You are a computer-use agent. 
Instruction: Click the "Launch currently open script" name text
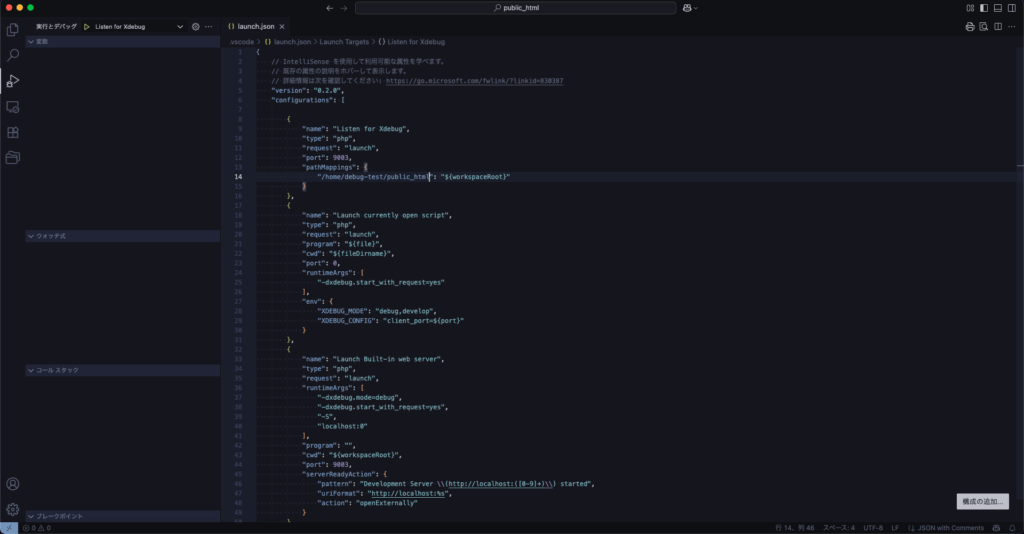392,215
